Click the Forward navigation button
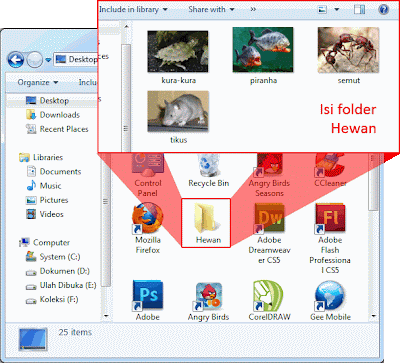Screen dimensions: 400x363 click(34, 60)
